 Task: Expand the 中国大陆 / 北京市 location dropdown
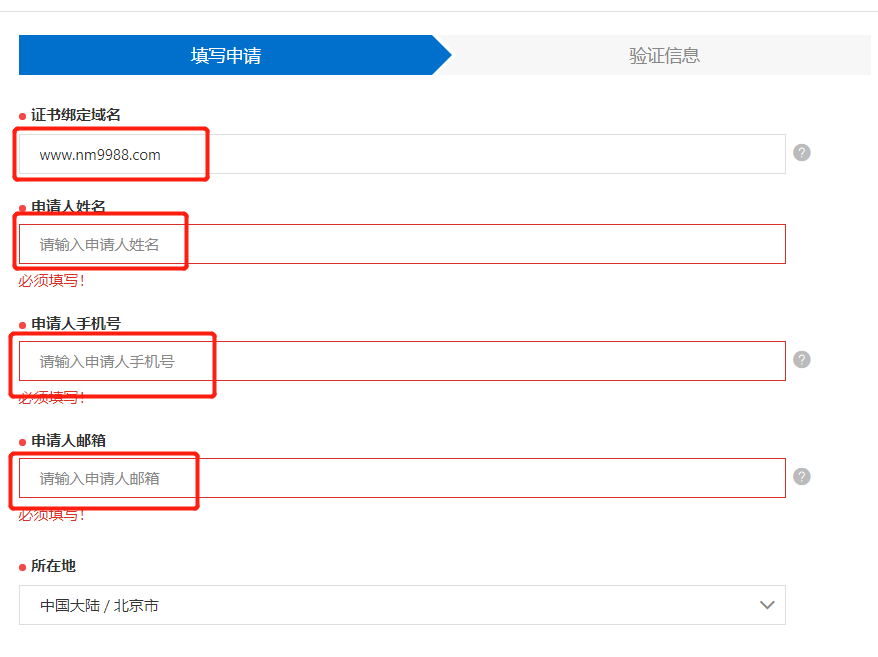pyautogui.click(x=400, y=605)
